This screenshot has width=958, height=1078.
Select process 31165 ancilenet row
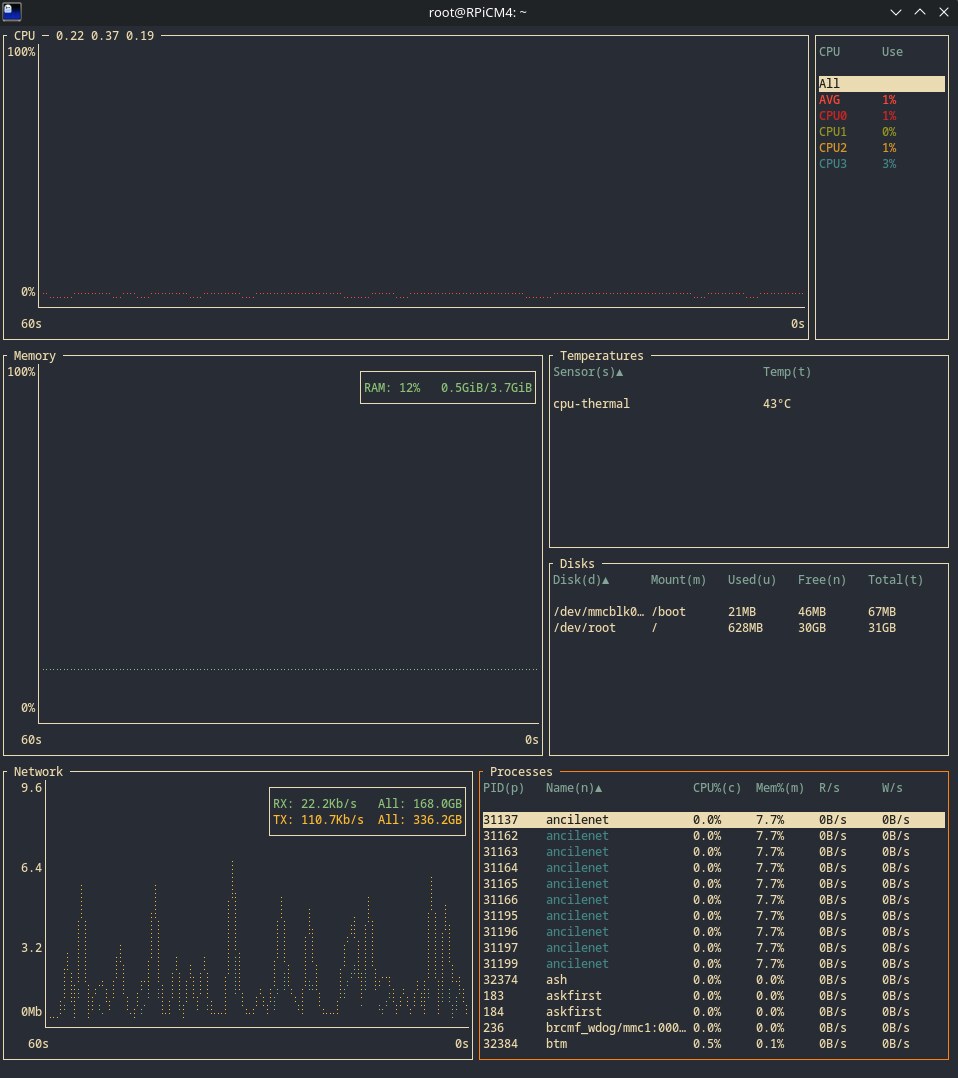pos(713,883)
